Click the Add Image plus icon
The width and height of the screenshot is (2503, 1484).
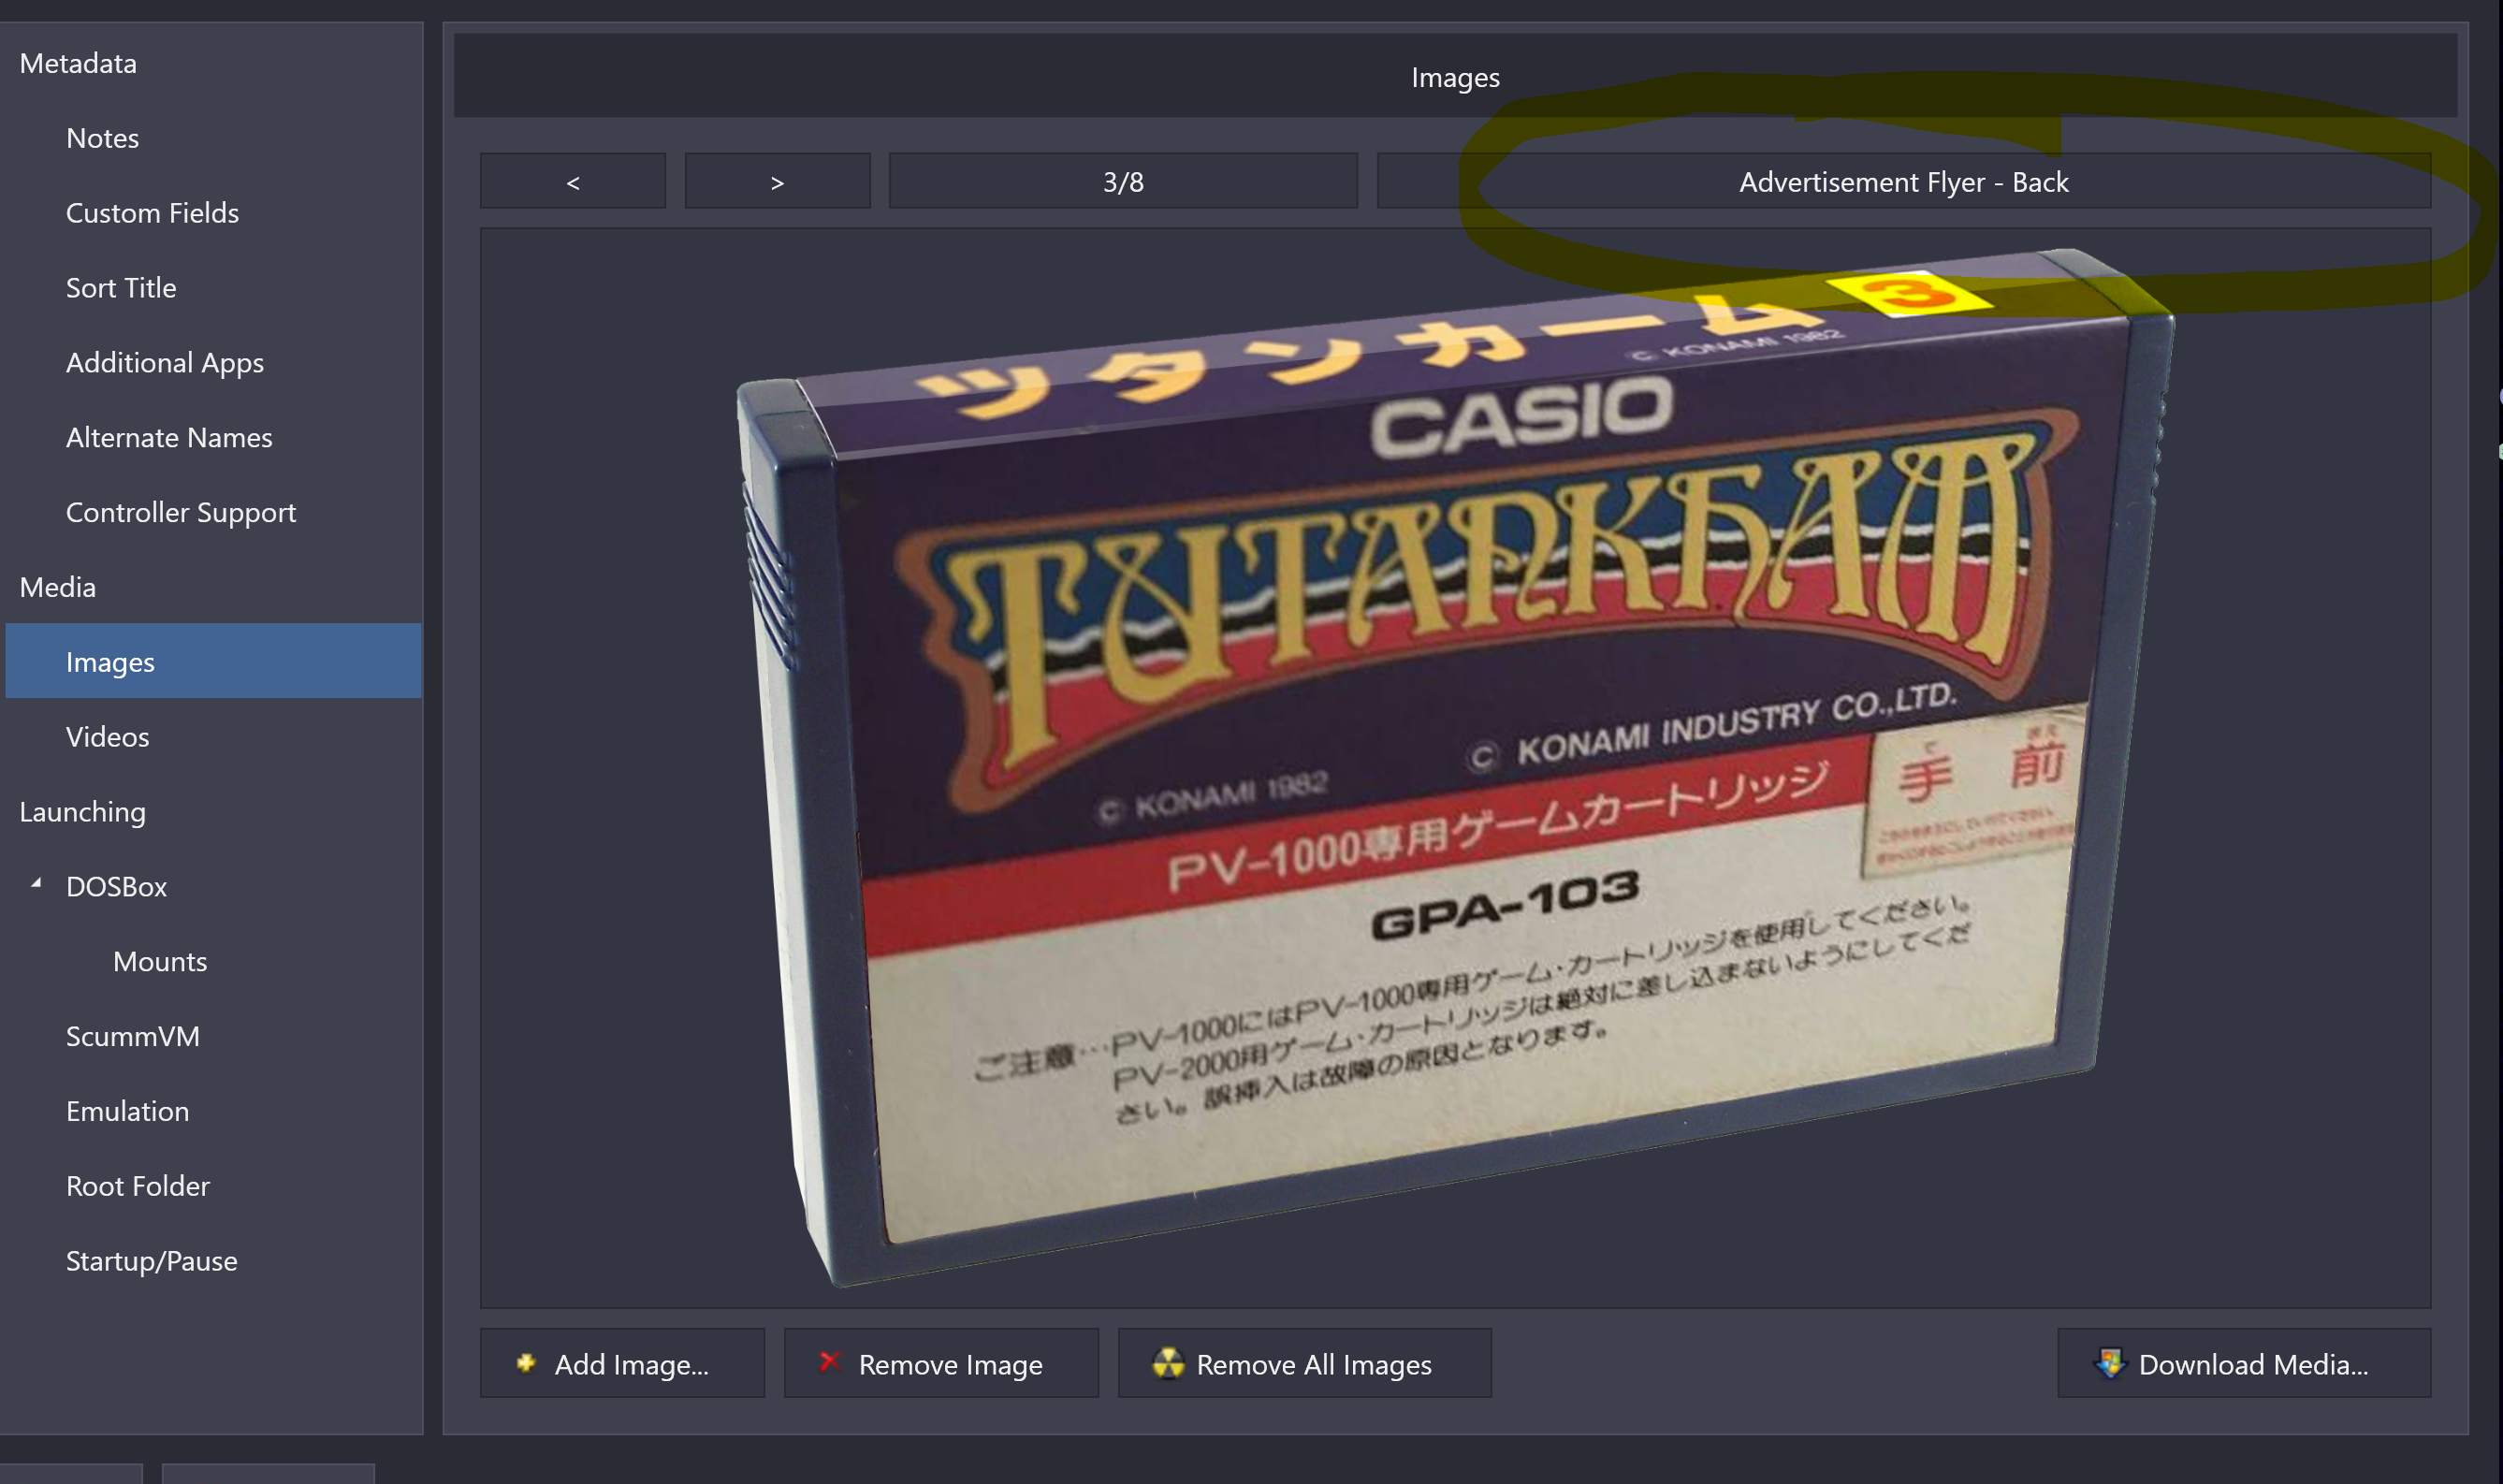click(x=526, y=1362)
